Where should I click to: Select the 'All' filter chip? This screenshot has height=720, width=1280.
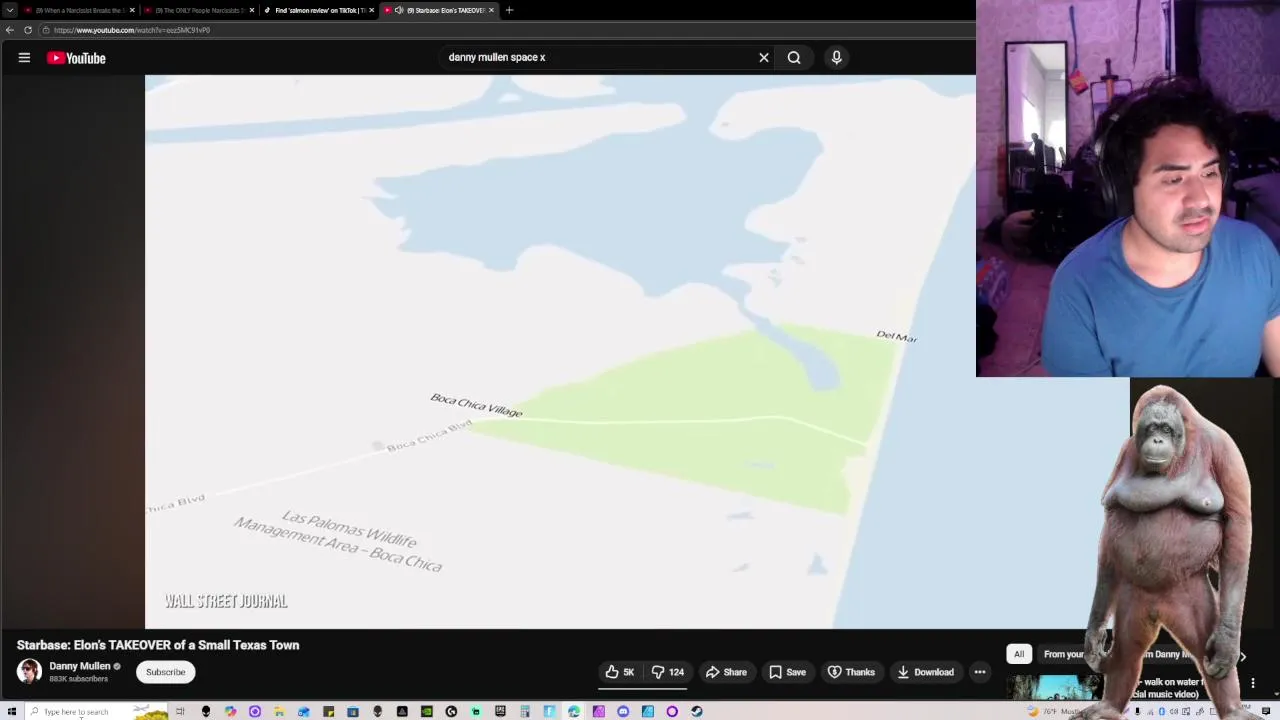coord(1019,654)
